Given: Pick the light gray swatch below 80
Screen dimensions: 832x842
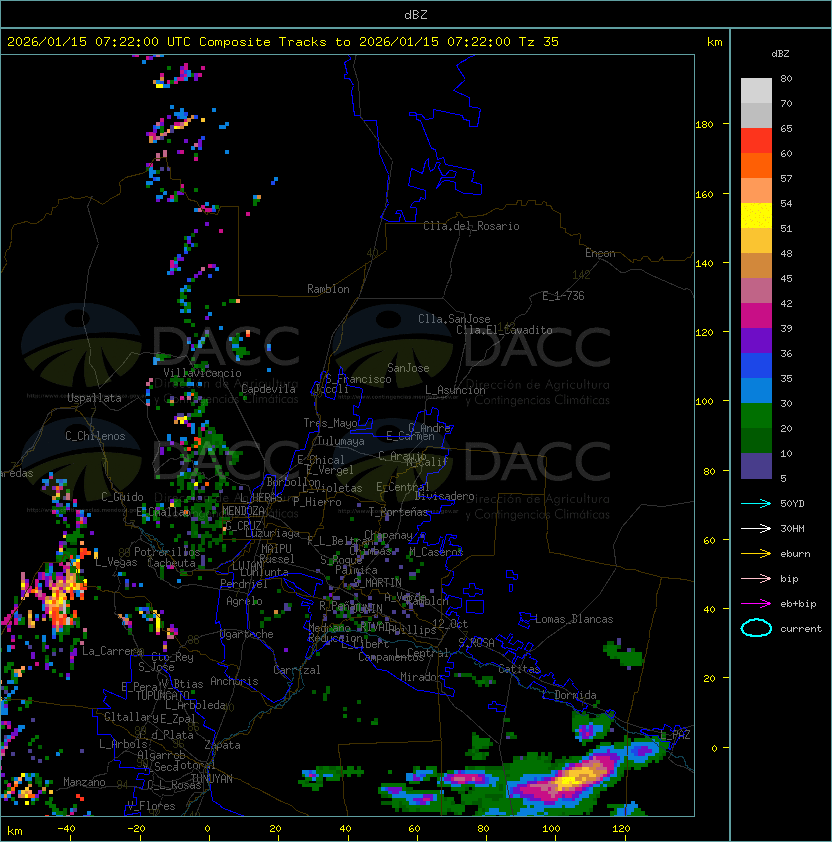Looking at the screenshot, I should 756,91.
